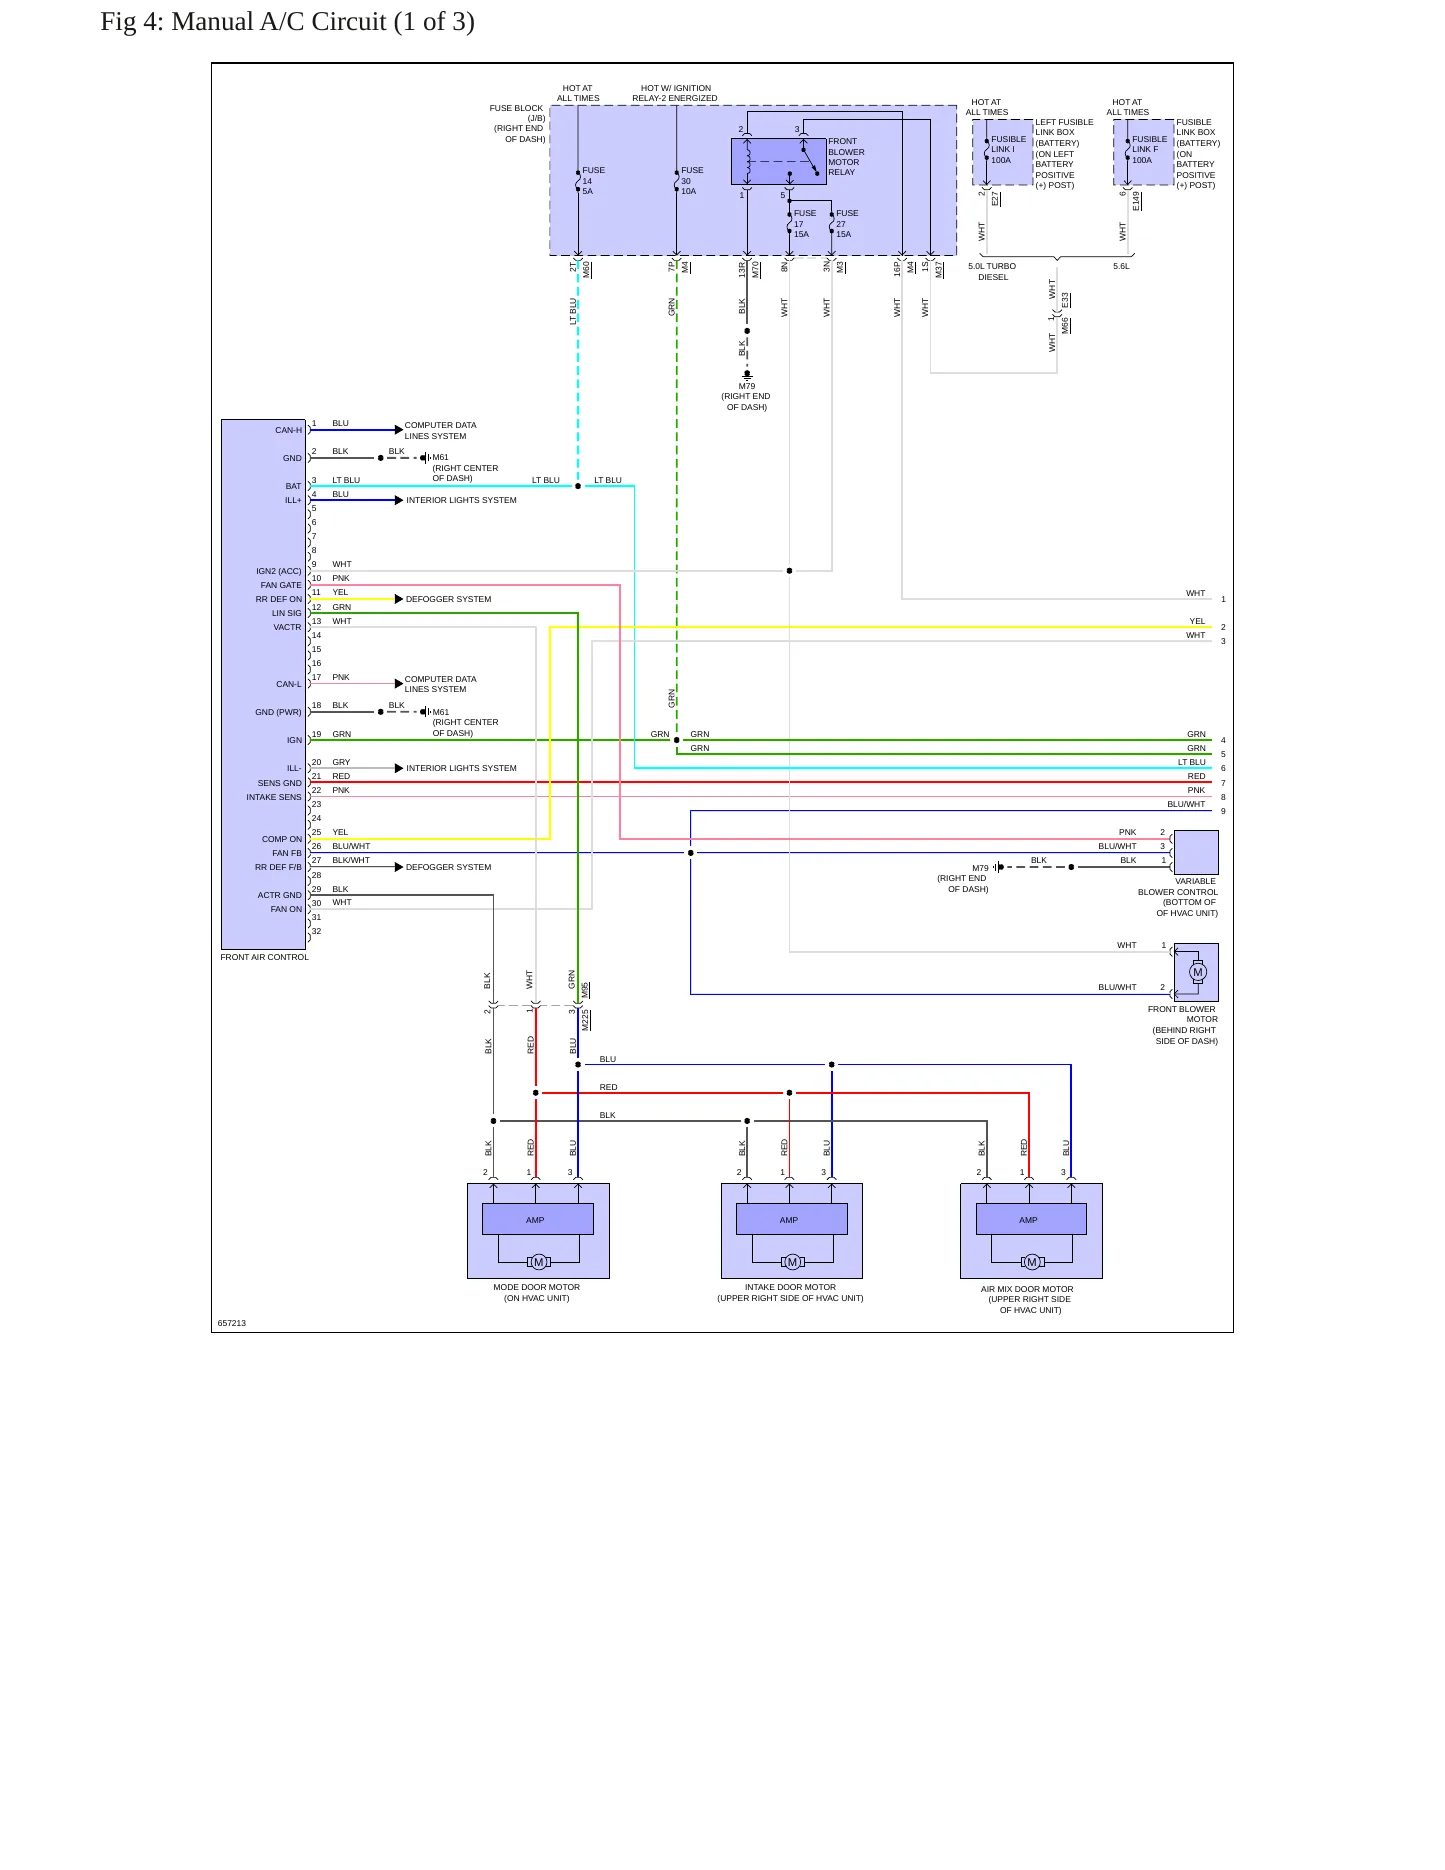
Task: Click the GND (PWR) pin label
Action: [x=278, y=712]
